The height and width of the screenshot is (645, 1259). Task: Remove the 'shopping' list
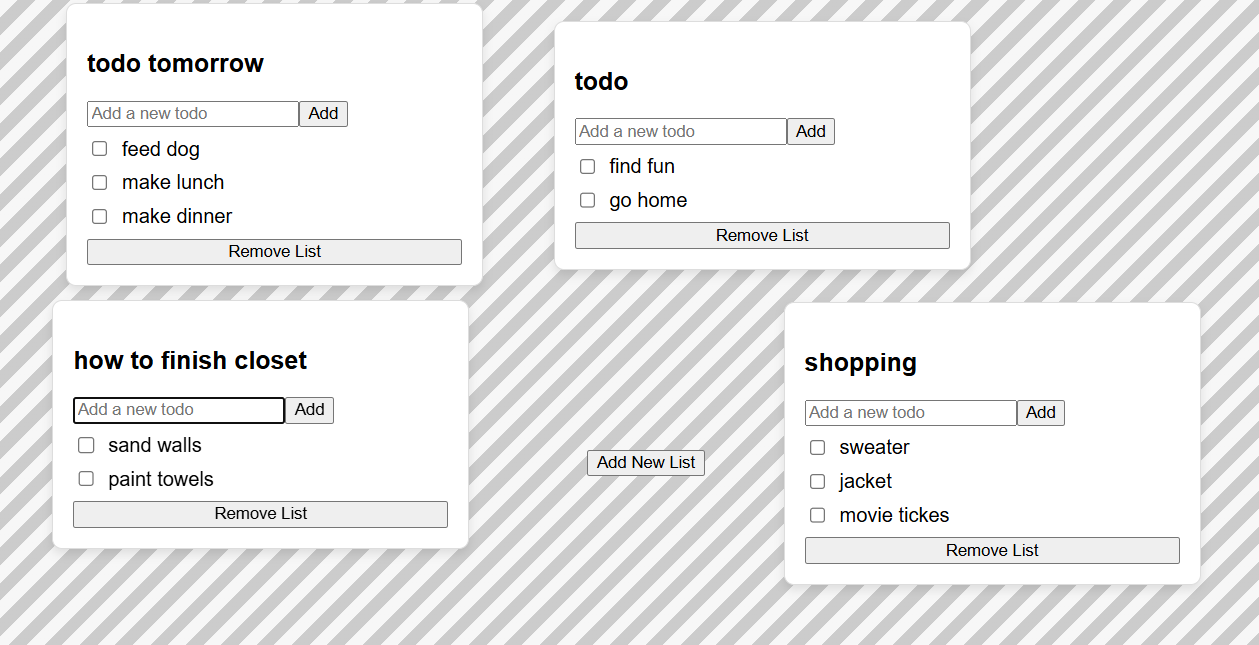point(992,551)
